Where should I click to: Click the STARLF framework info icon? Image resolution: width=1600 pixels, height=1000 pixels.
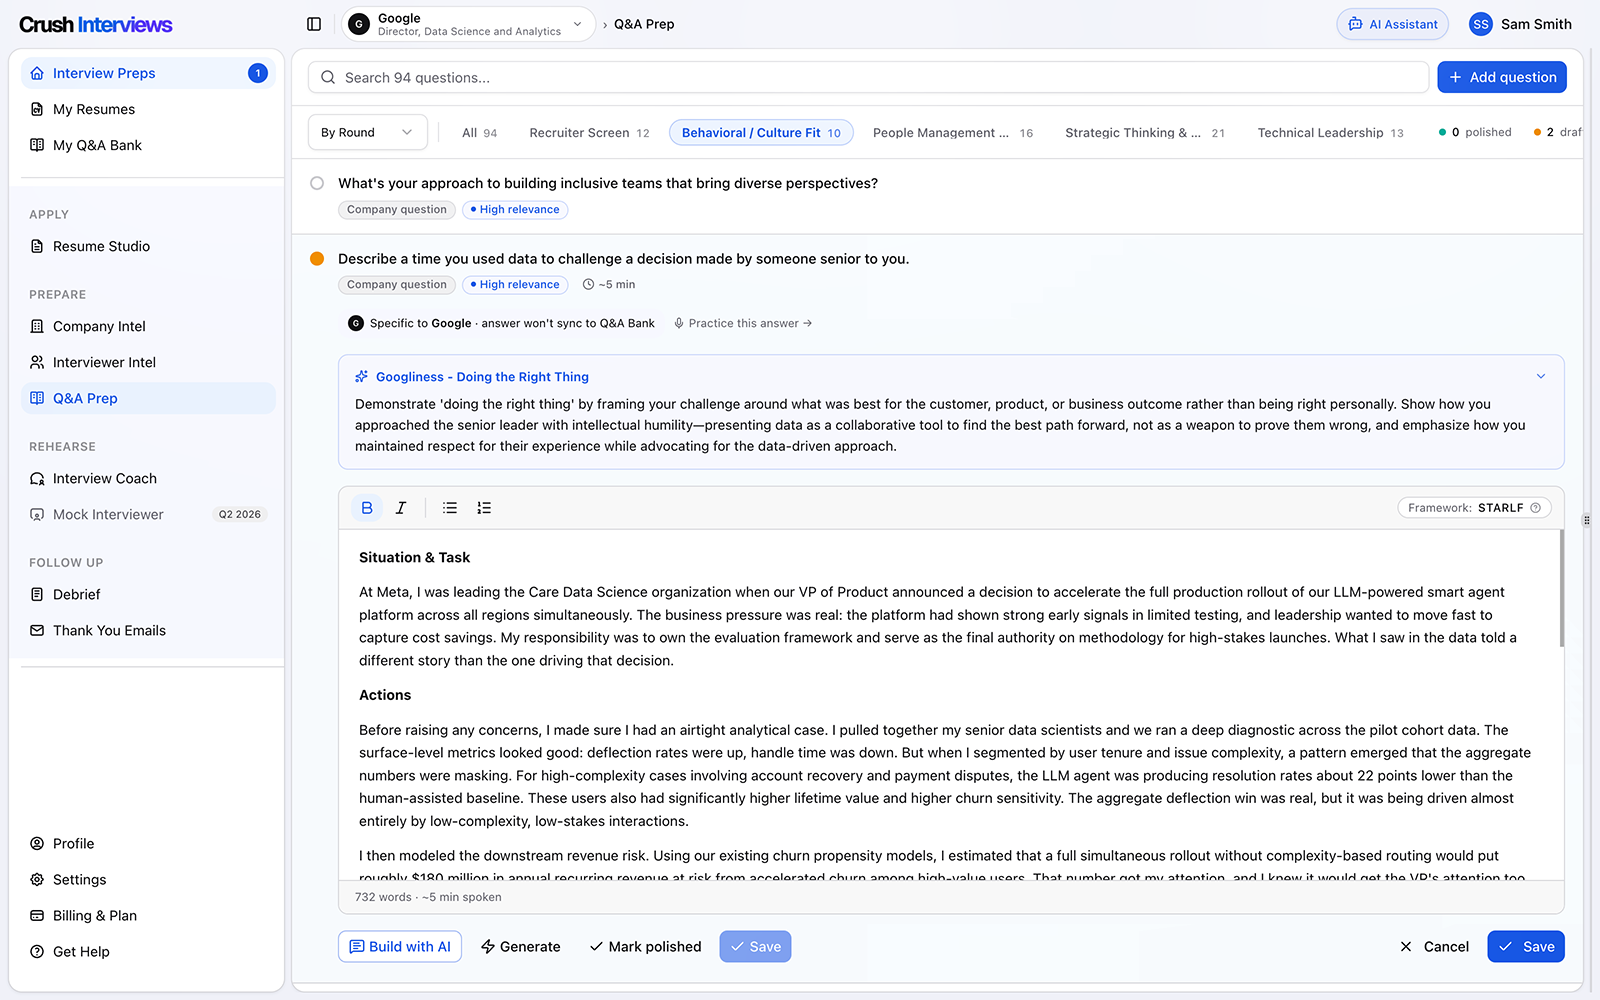[x=1536, y=508]
